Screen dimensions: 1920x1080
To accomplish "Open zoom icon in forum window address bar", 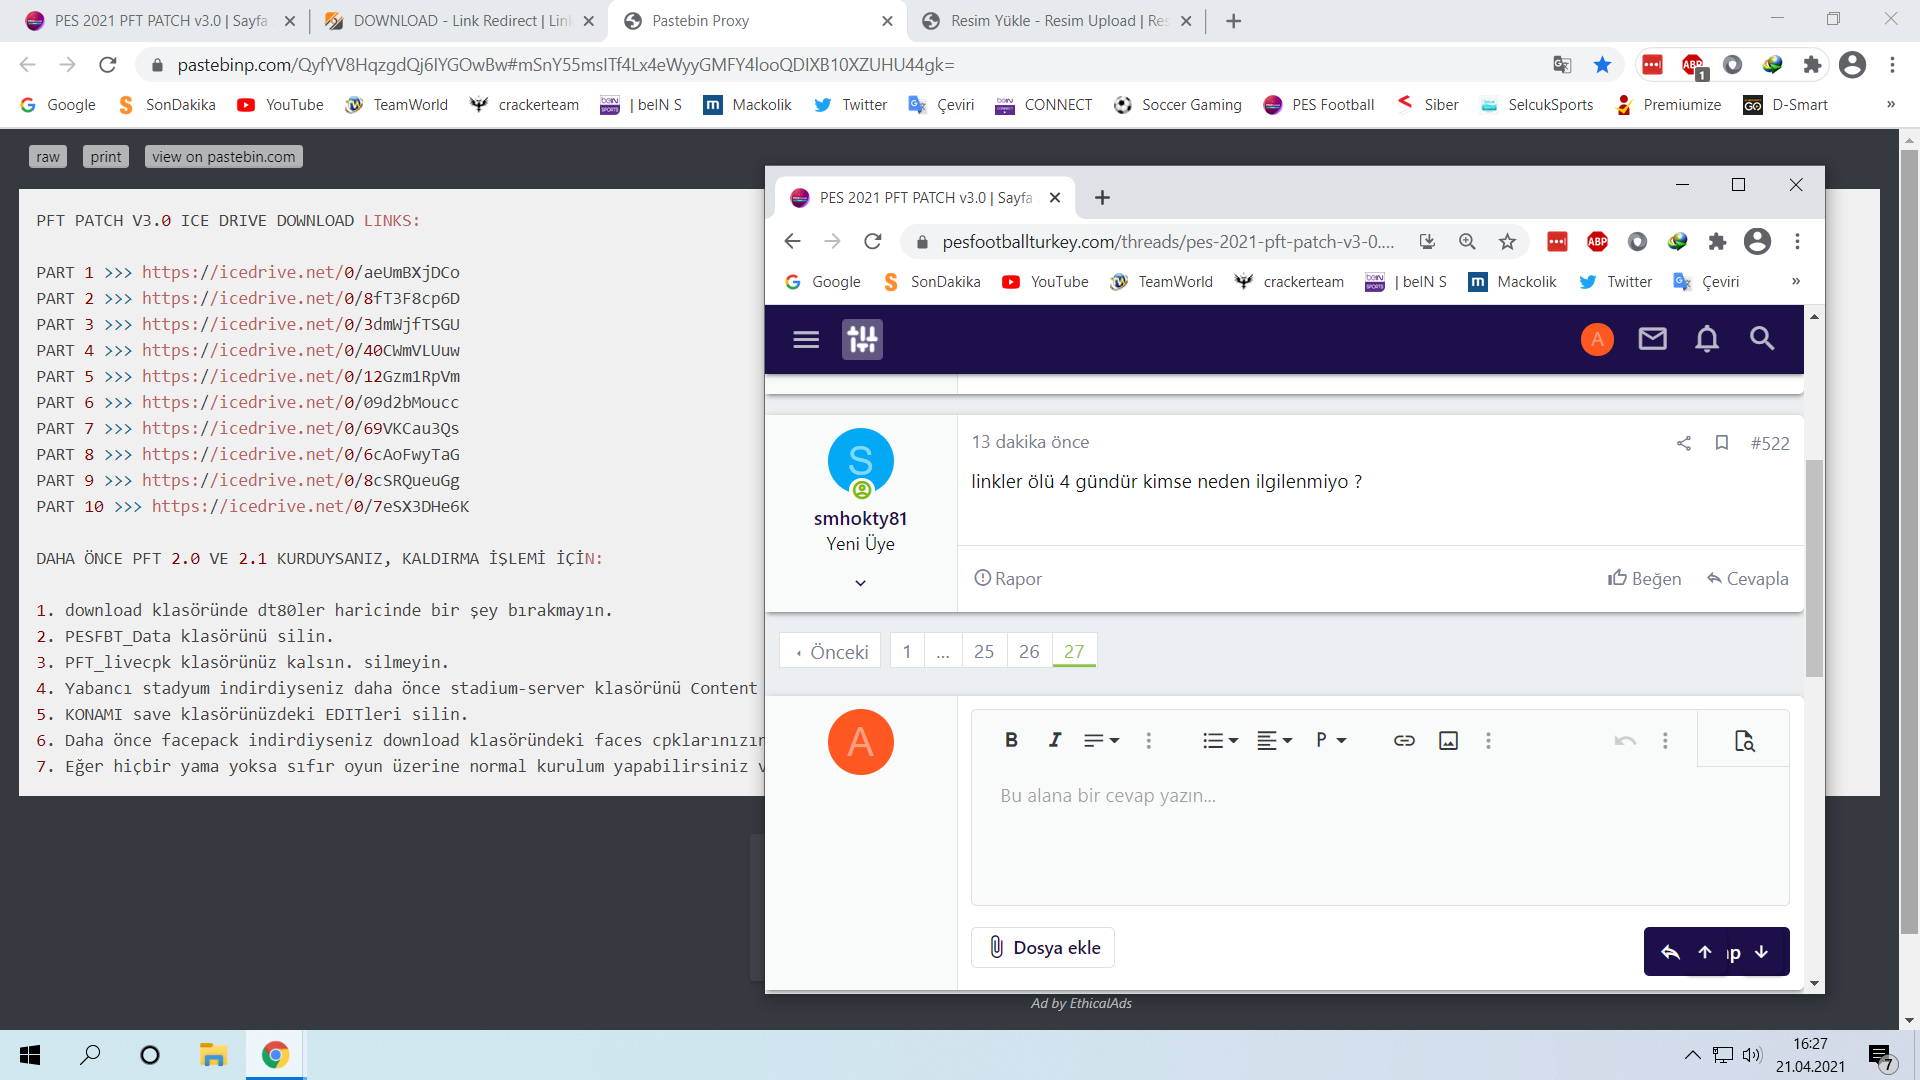I will pyautogui.click(x=1467, y=242).
